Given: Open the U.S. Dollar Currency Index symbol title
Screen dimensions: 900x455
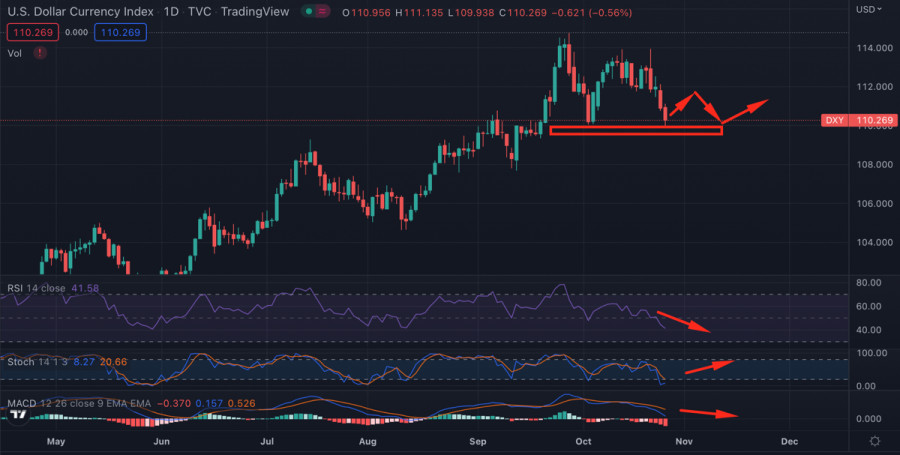Looking at the screenshot, I should click(80, 11).
